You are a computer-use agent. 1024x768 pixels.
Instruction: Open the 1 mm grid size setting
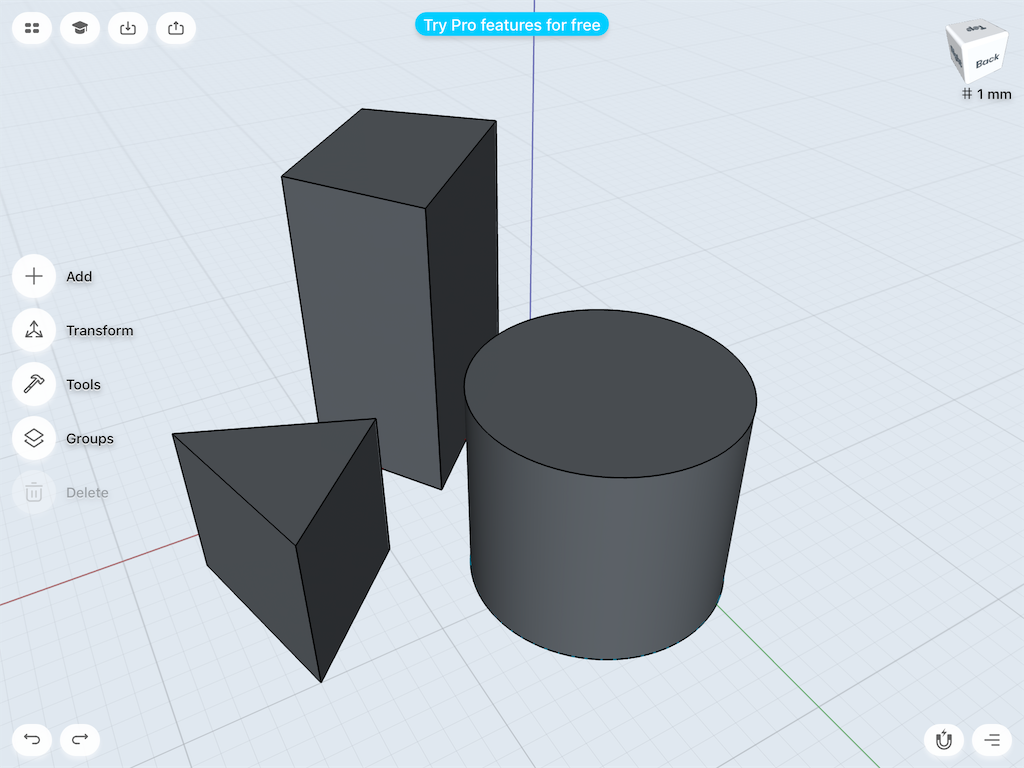pyautogui.click(x=987, y=94)
